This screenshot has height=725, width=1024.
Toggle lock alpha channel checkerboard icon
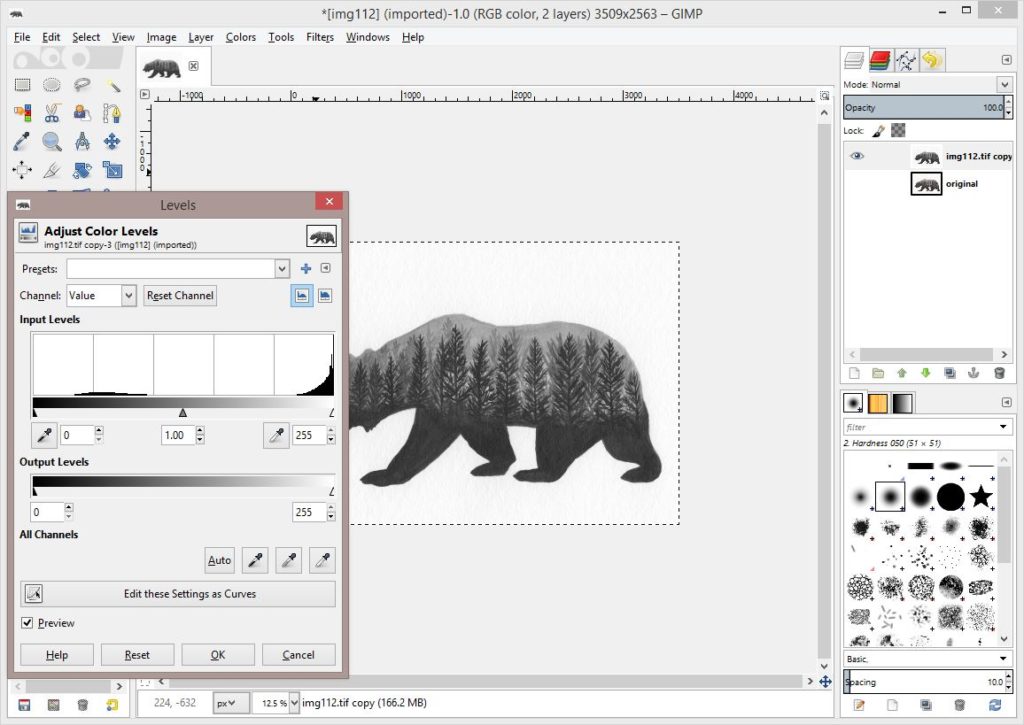point(899,131)
